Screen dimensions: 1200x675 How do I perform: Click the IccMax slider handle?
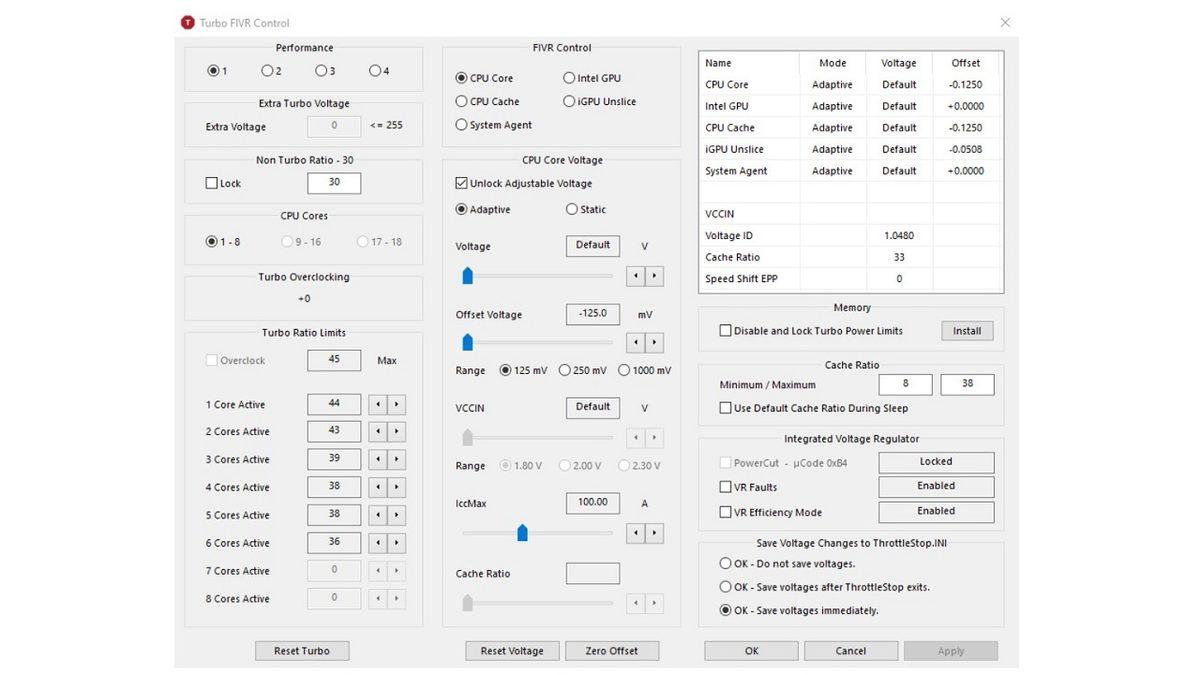point(522,533)
